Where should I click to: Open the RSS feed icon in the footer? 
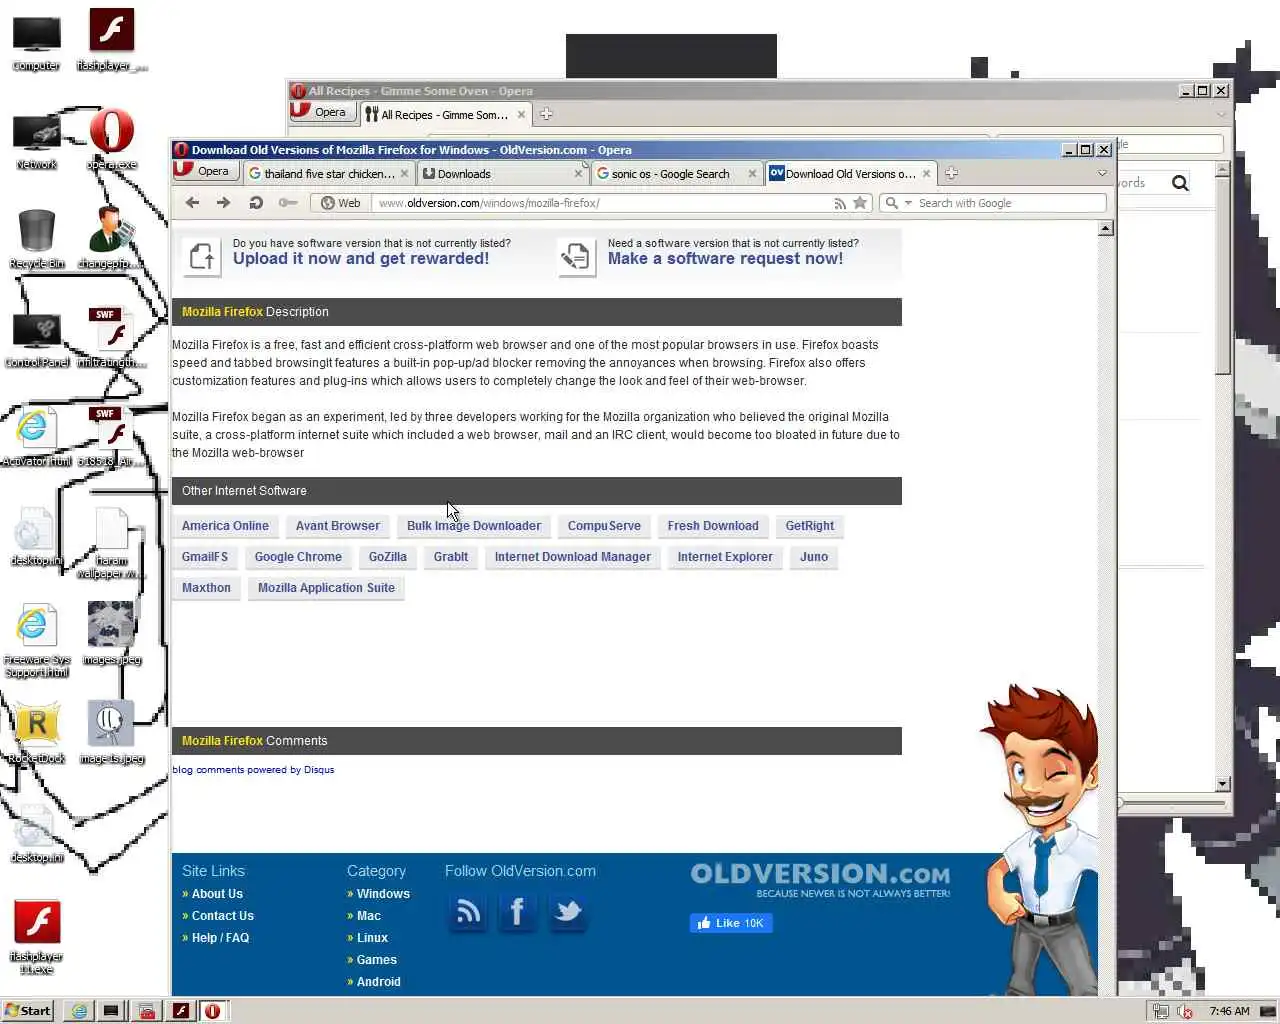coord(467,912)
